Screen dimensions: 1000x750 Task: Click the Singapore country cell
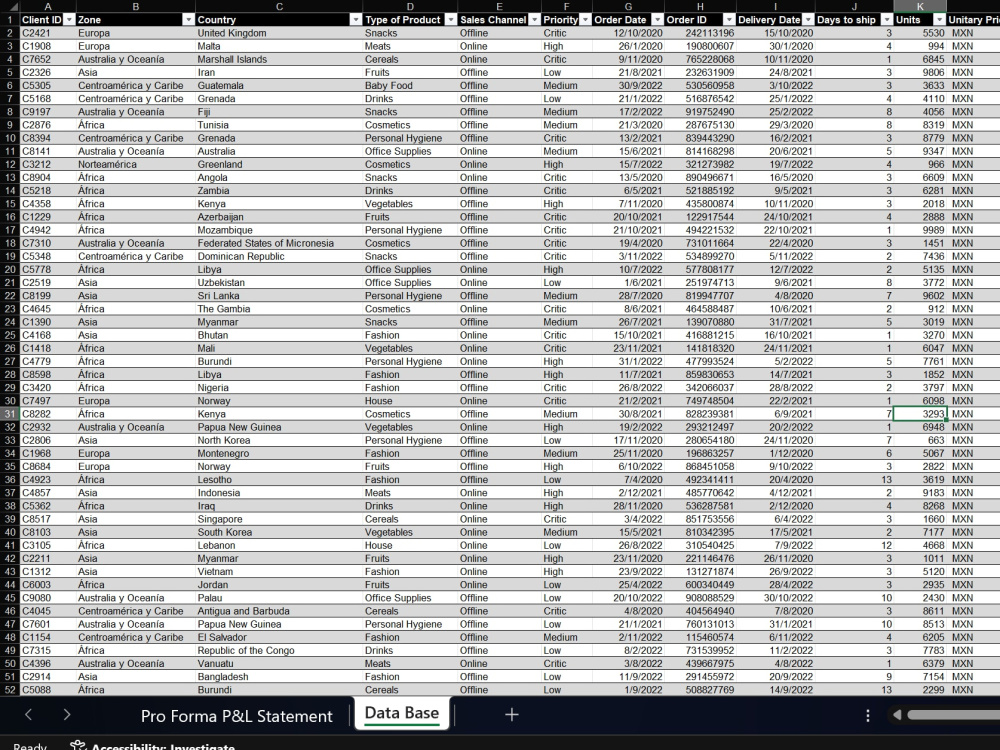pos(279,519)
